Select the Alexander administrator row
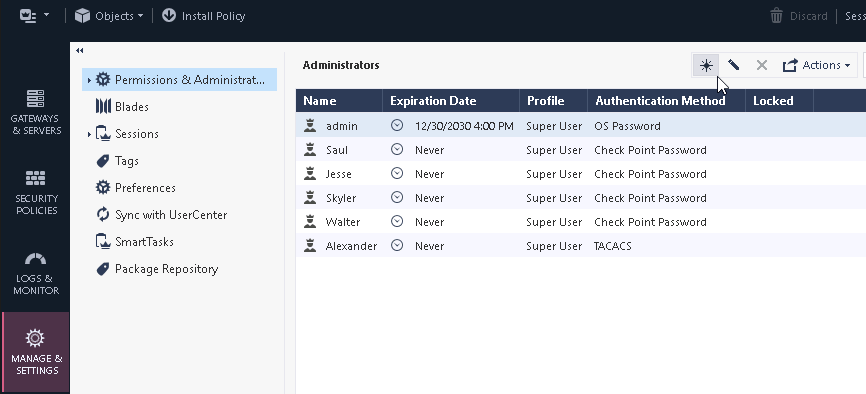This screenshot has width=866, height=394. pos(580,246)
